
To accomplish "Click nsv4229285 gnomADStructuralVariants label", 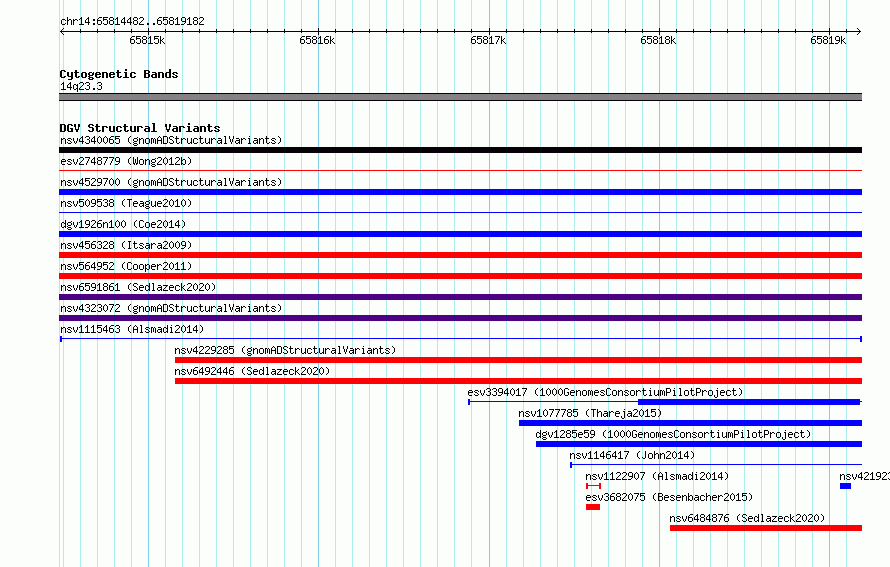I will 285,350.
